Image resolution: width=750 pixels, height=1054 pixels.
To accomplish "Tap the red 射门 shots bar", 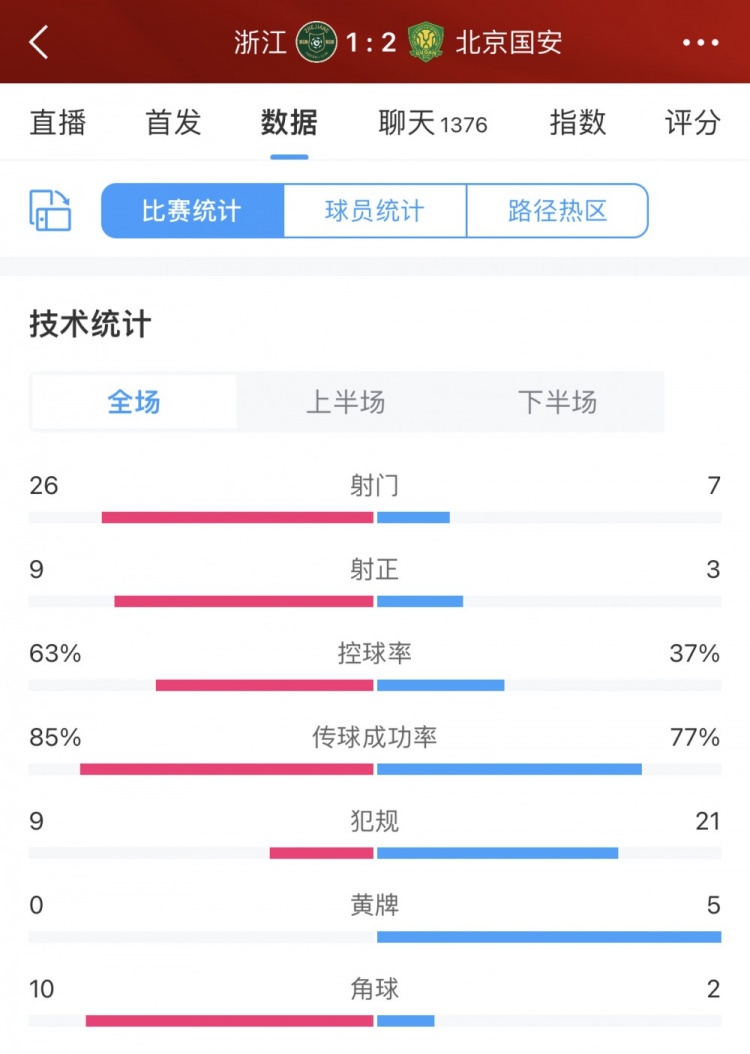I will 237,517.
